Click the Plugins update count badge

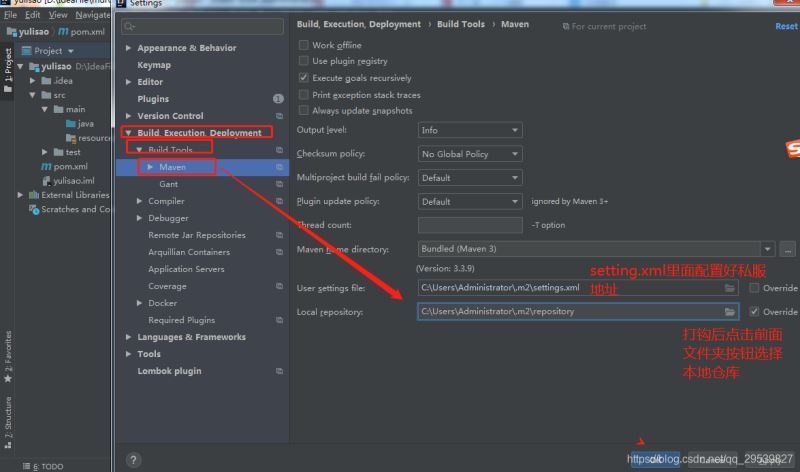278,99
